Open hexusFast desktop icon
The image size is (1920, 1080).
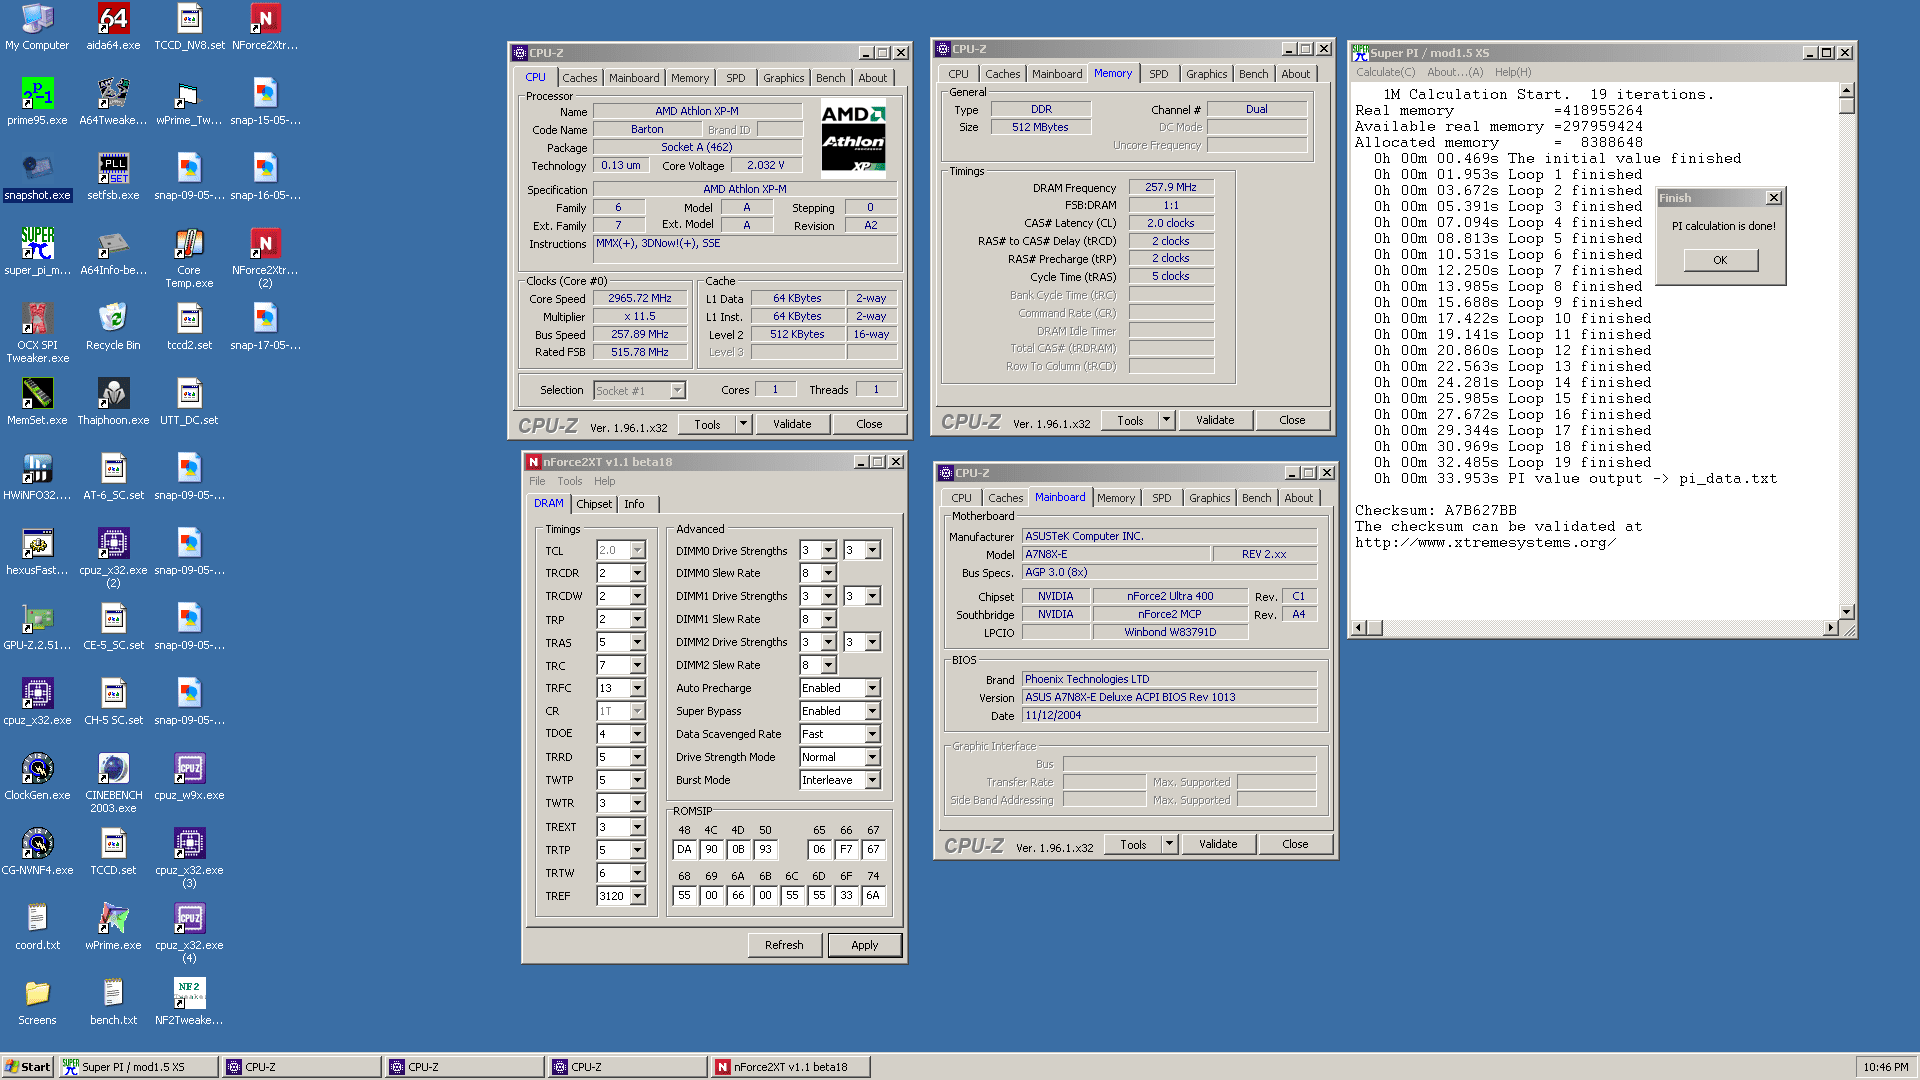(37, 551)
